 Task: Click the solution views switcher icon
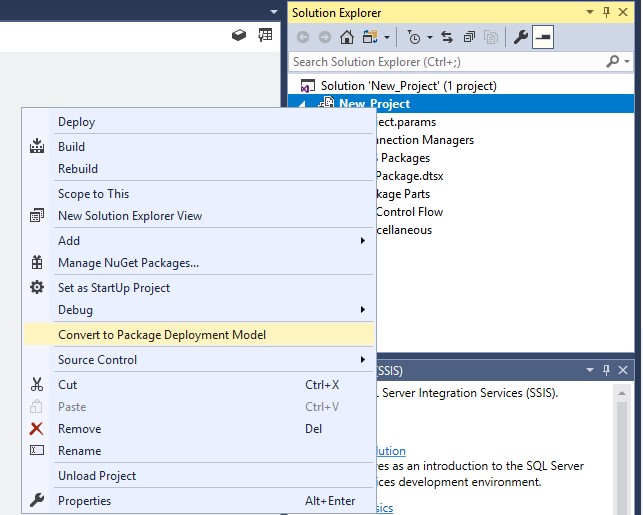(372, 38)
